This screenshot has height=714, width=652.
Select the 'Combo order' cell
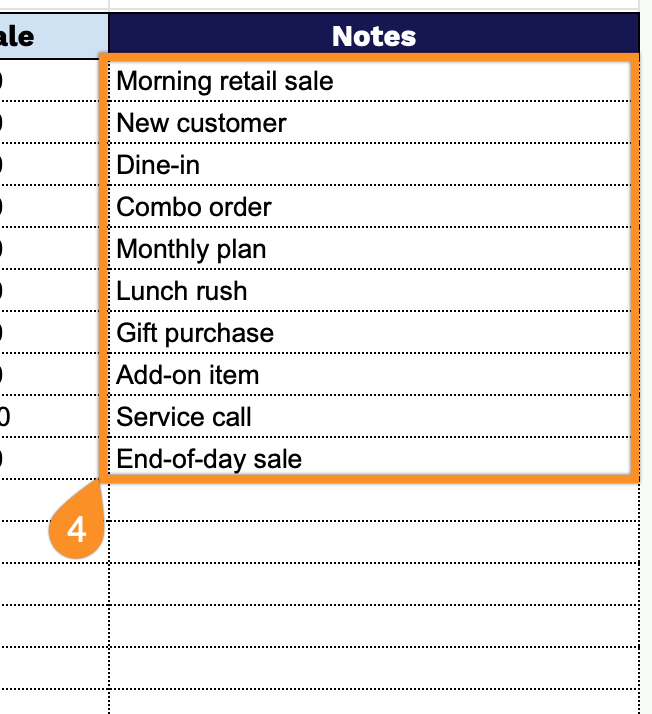(372, 207)
